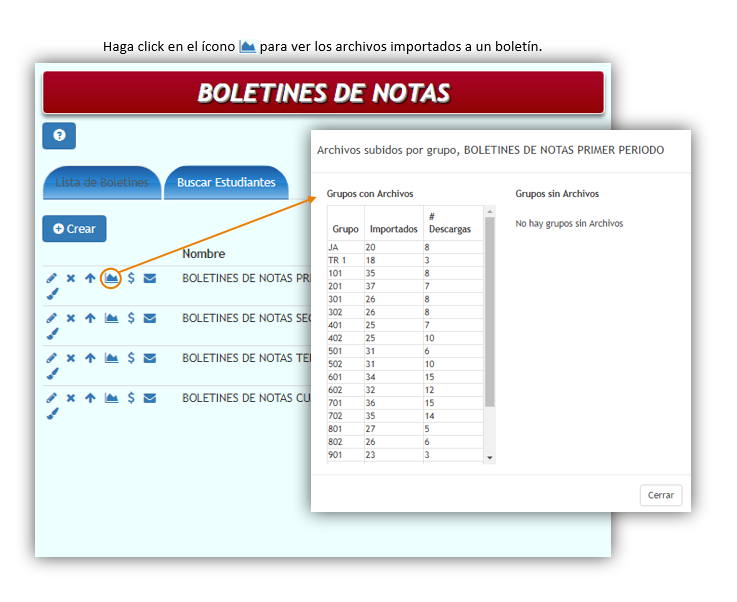Paintbrush icon under BOLETINES DE NOTAS TER row
The width and height of the screenshot is (737, 602).
tap(52, 374)
